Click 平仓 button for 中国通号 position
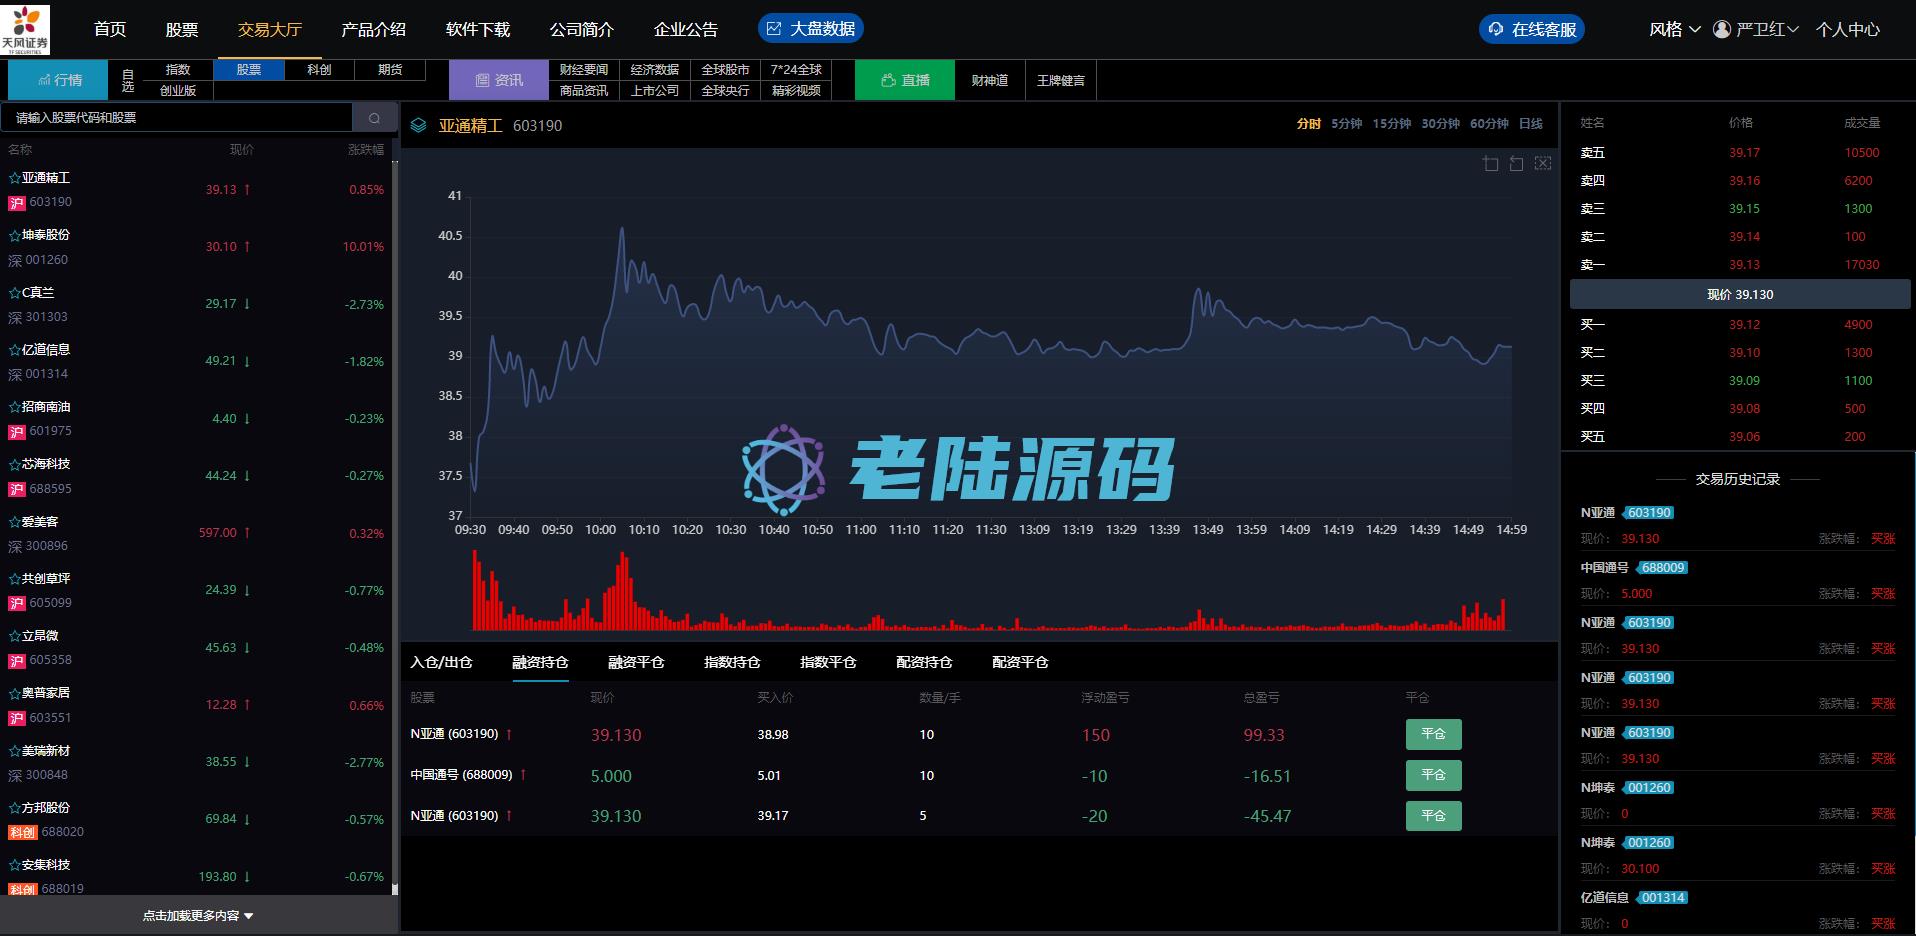Screen dimensions: 1916x936 1433,775
